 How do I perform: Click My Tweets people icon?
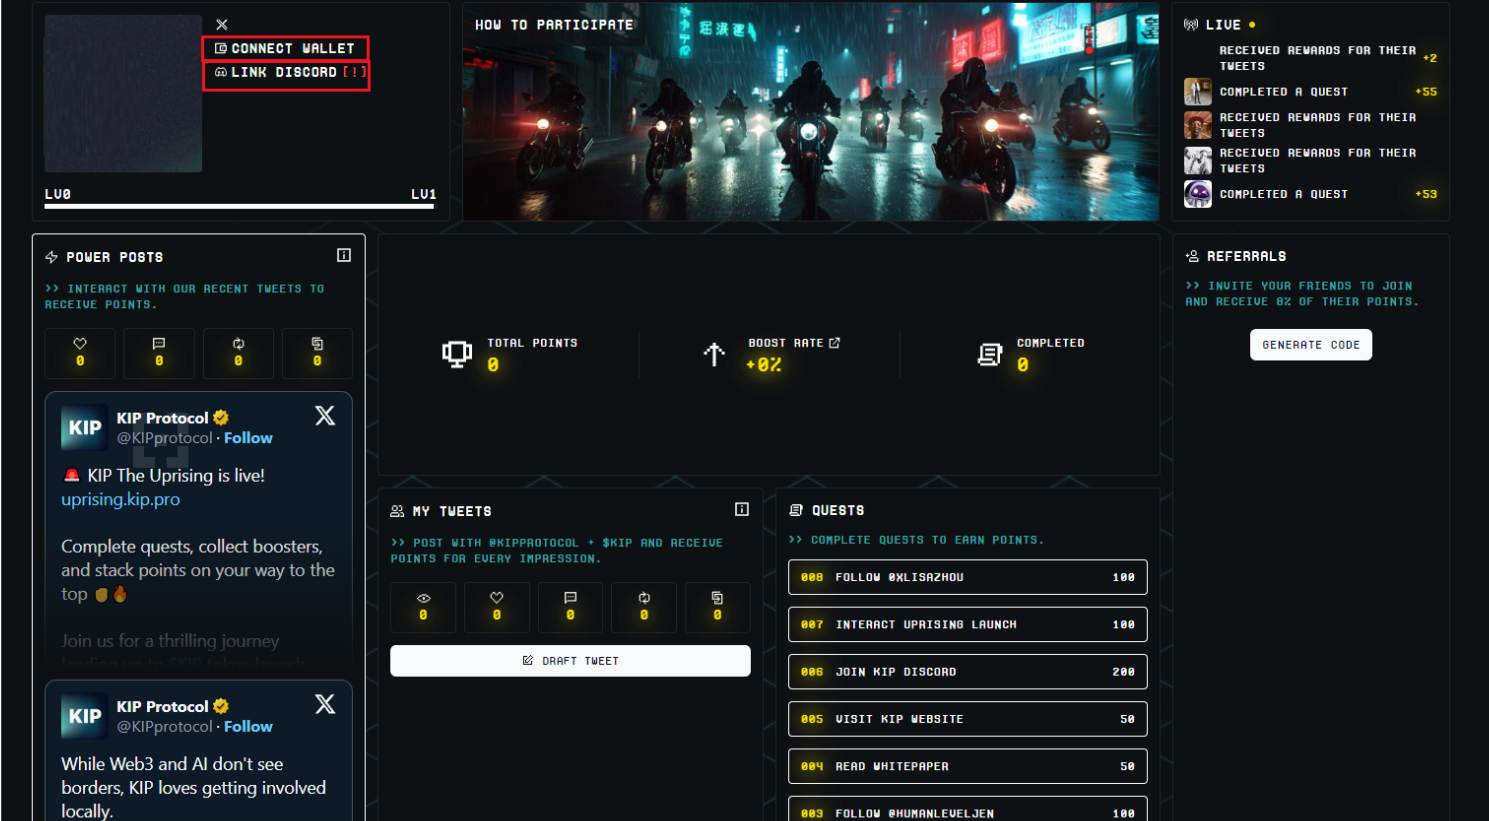coord(397,511)
